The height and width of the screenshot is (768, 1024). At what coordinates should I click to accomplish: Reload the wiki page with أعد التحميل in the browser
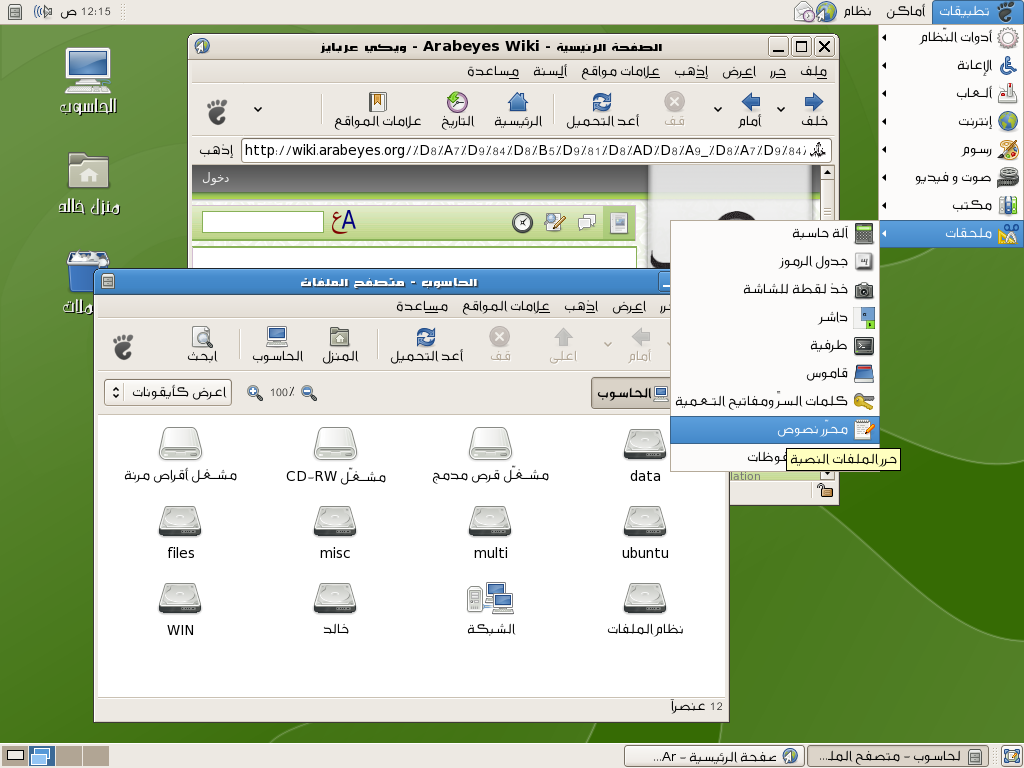[602, 109]
